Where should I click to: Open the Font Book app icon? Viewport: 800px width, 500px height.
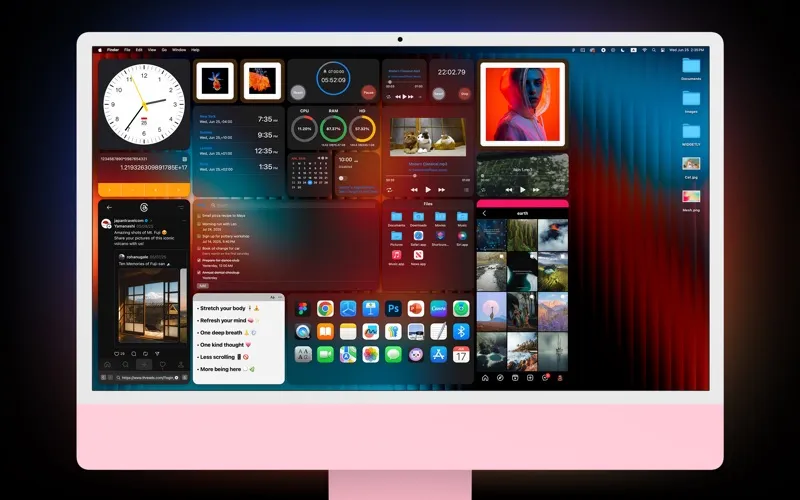tap(303, 354)
